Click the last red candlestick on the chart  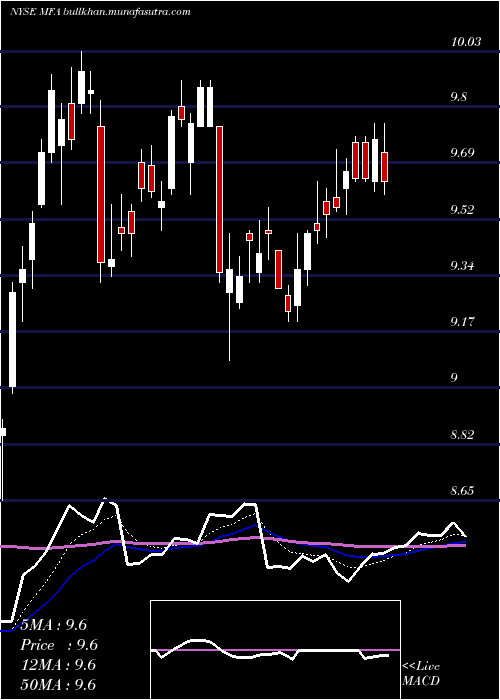385,167
